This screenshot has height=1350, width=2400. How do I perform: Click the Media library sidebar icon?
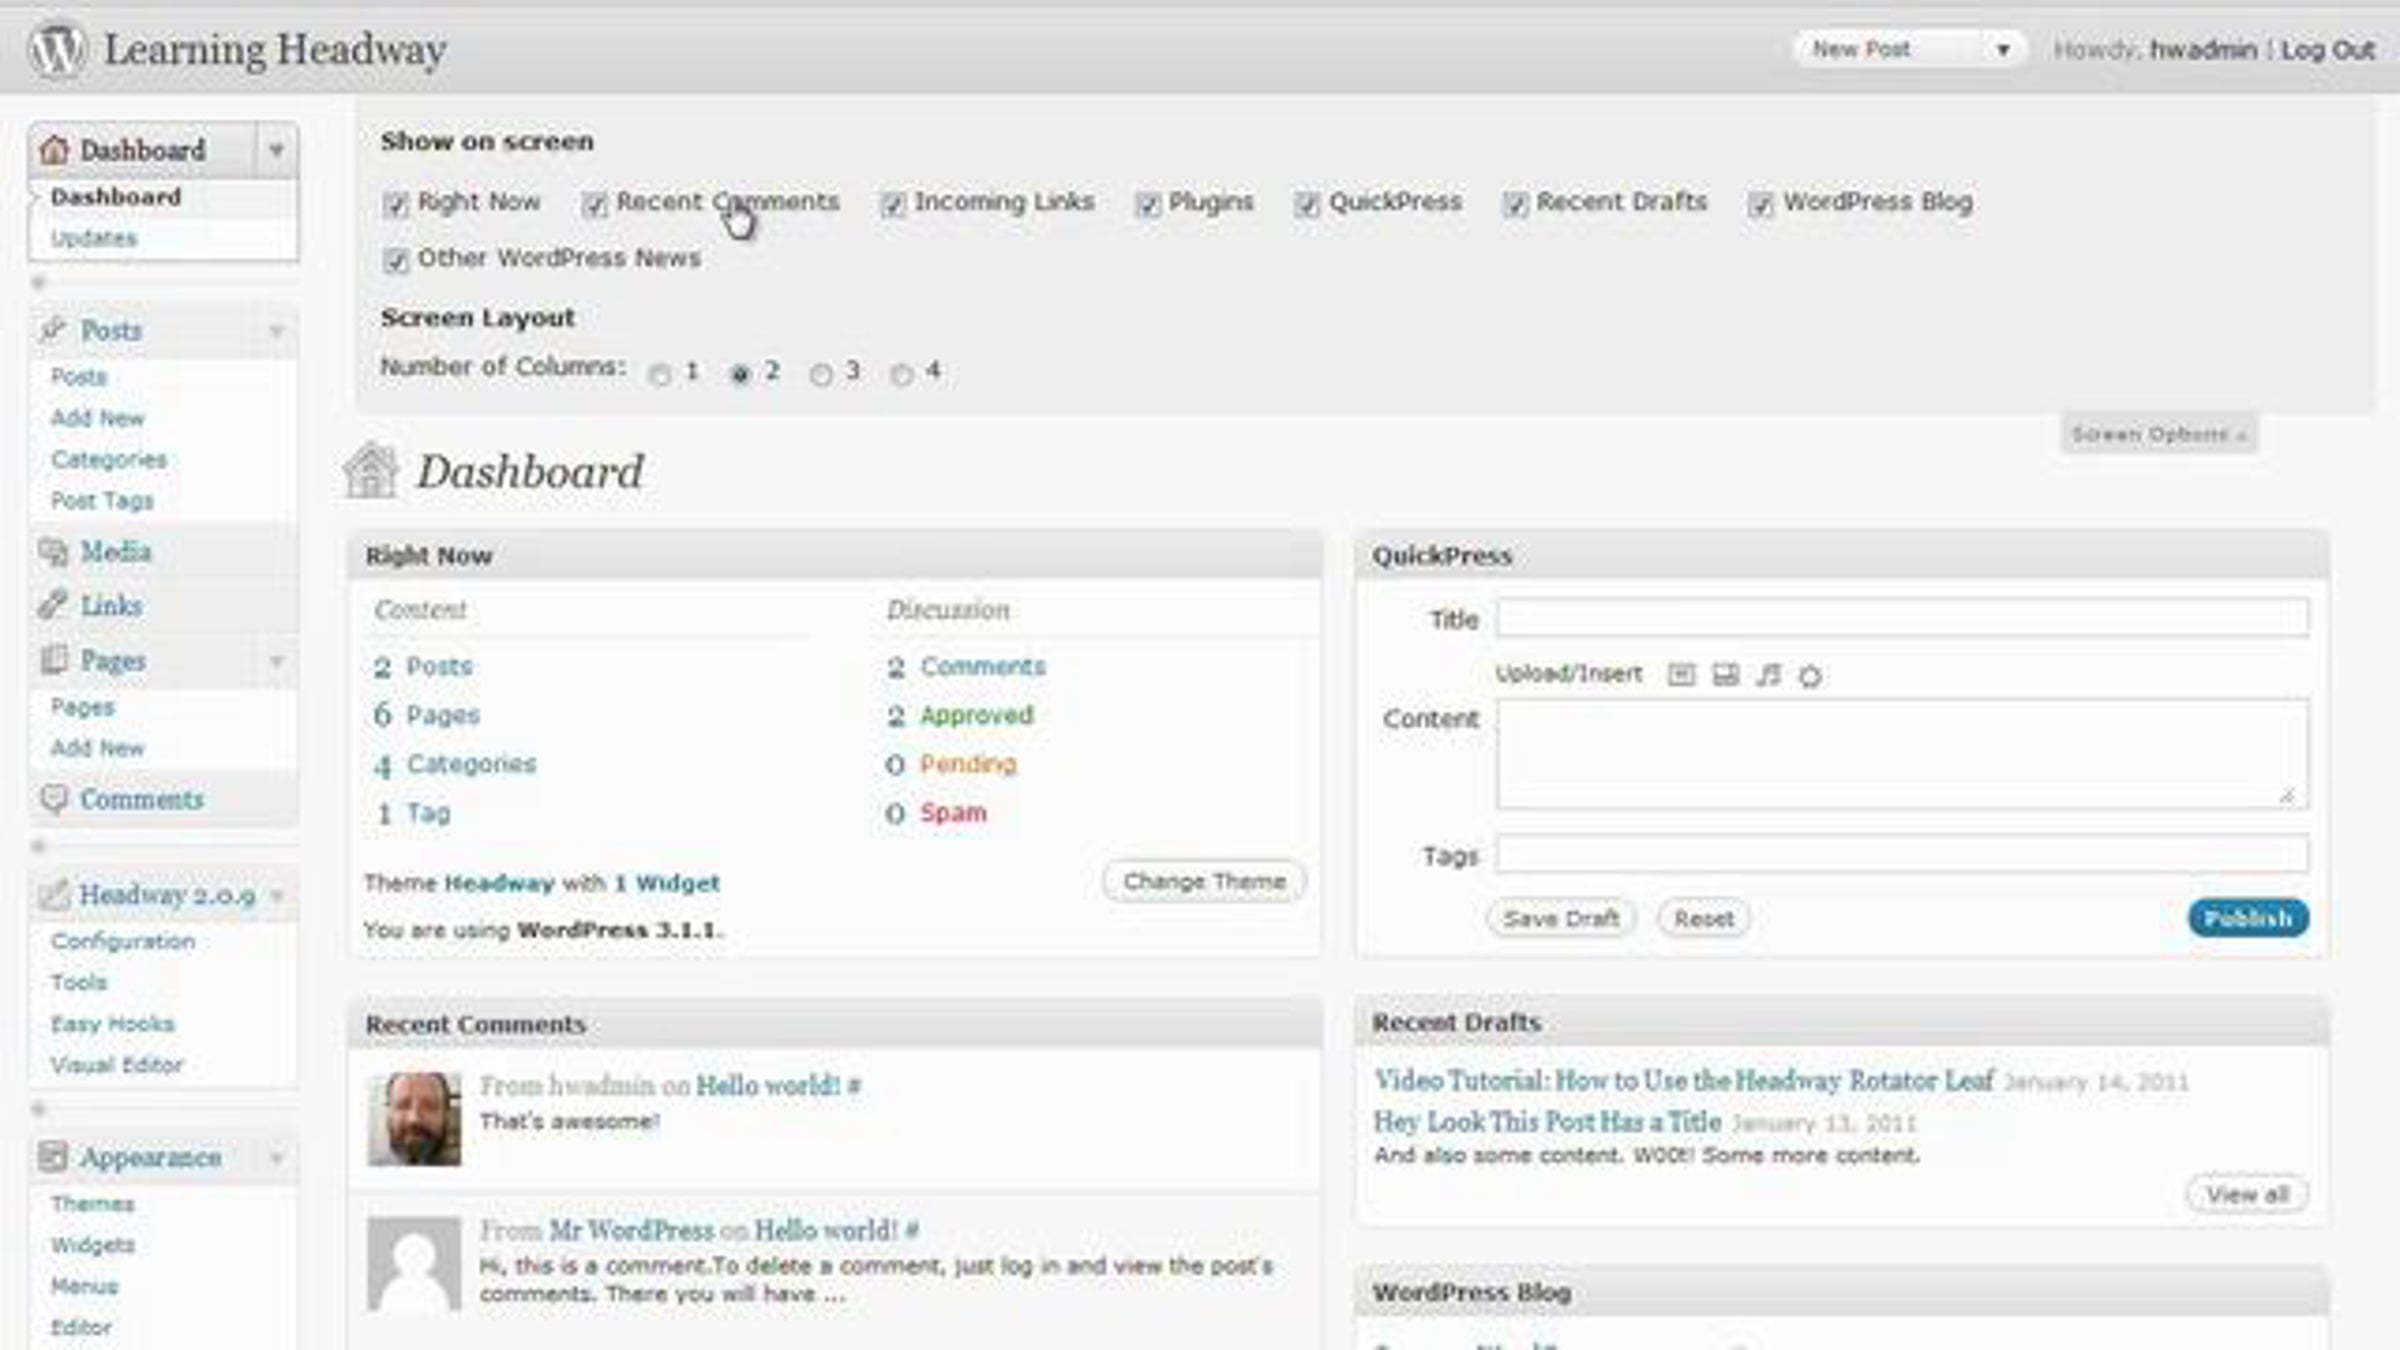pos(53,551)
